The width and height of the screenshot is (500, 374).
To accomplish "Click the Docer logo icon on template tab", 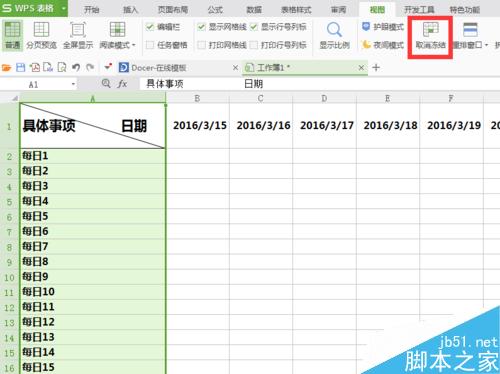I will (x=124, y=68).
